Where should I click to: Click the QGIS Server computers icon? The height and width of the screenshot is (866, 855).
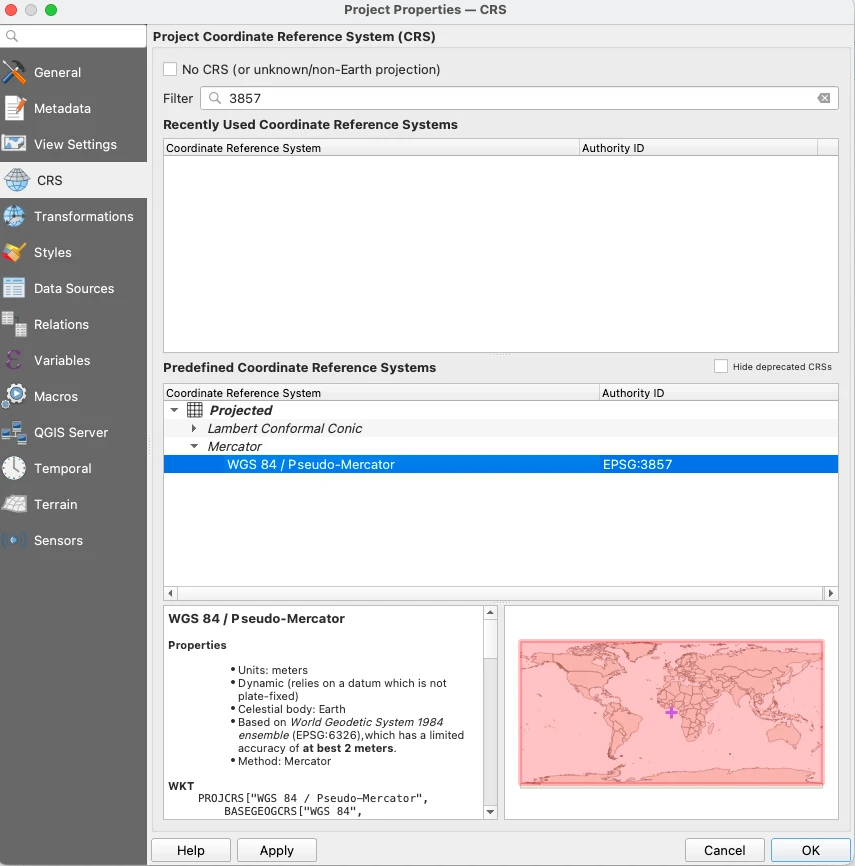coord(14,432)
